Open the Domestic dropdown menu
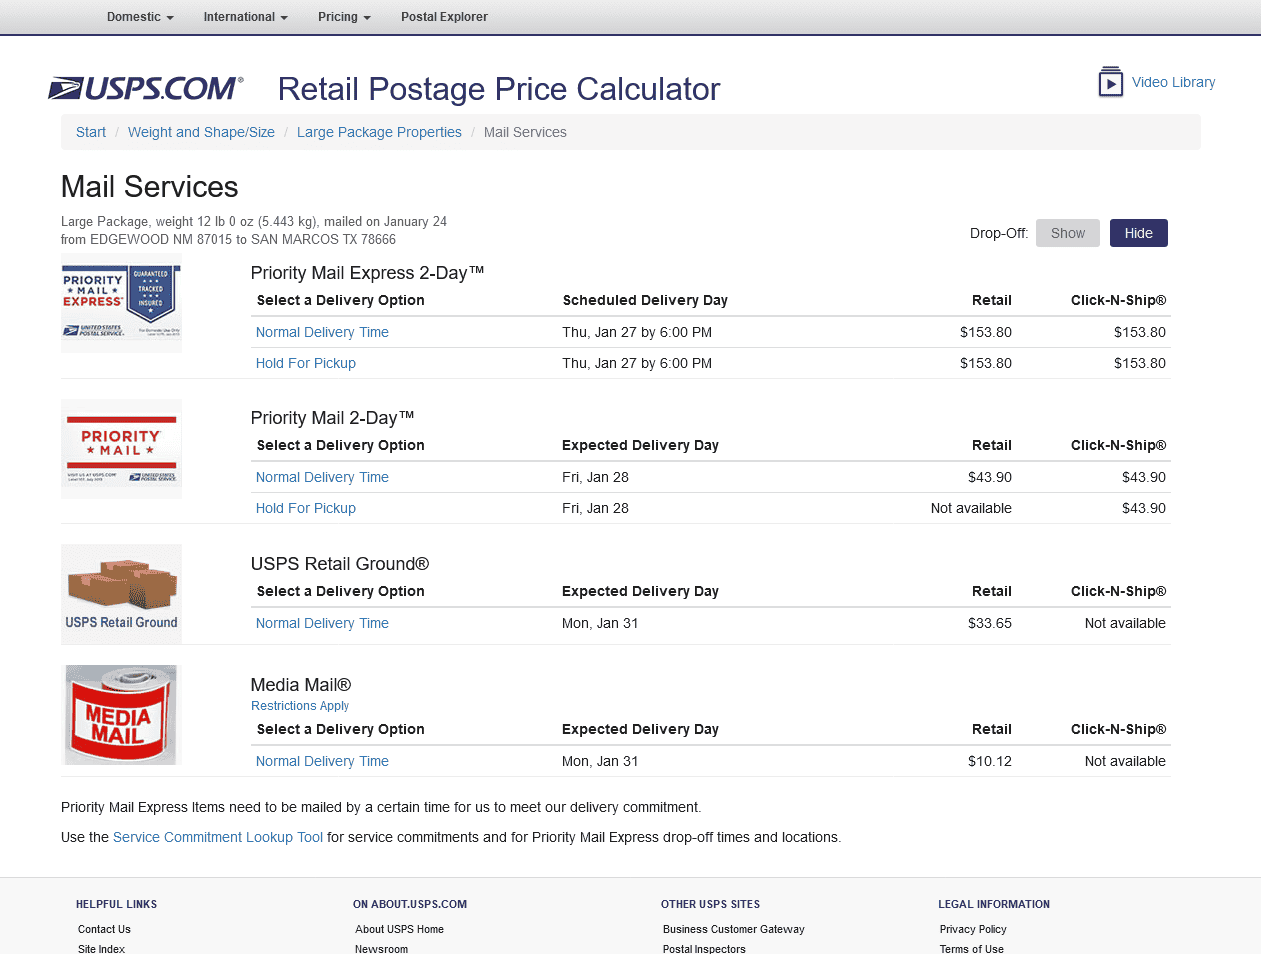1261x954 pixels. click(140, 17)
